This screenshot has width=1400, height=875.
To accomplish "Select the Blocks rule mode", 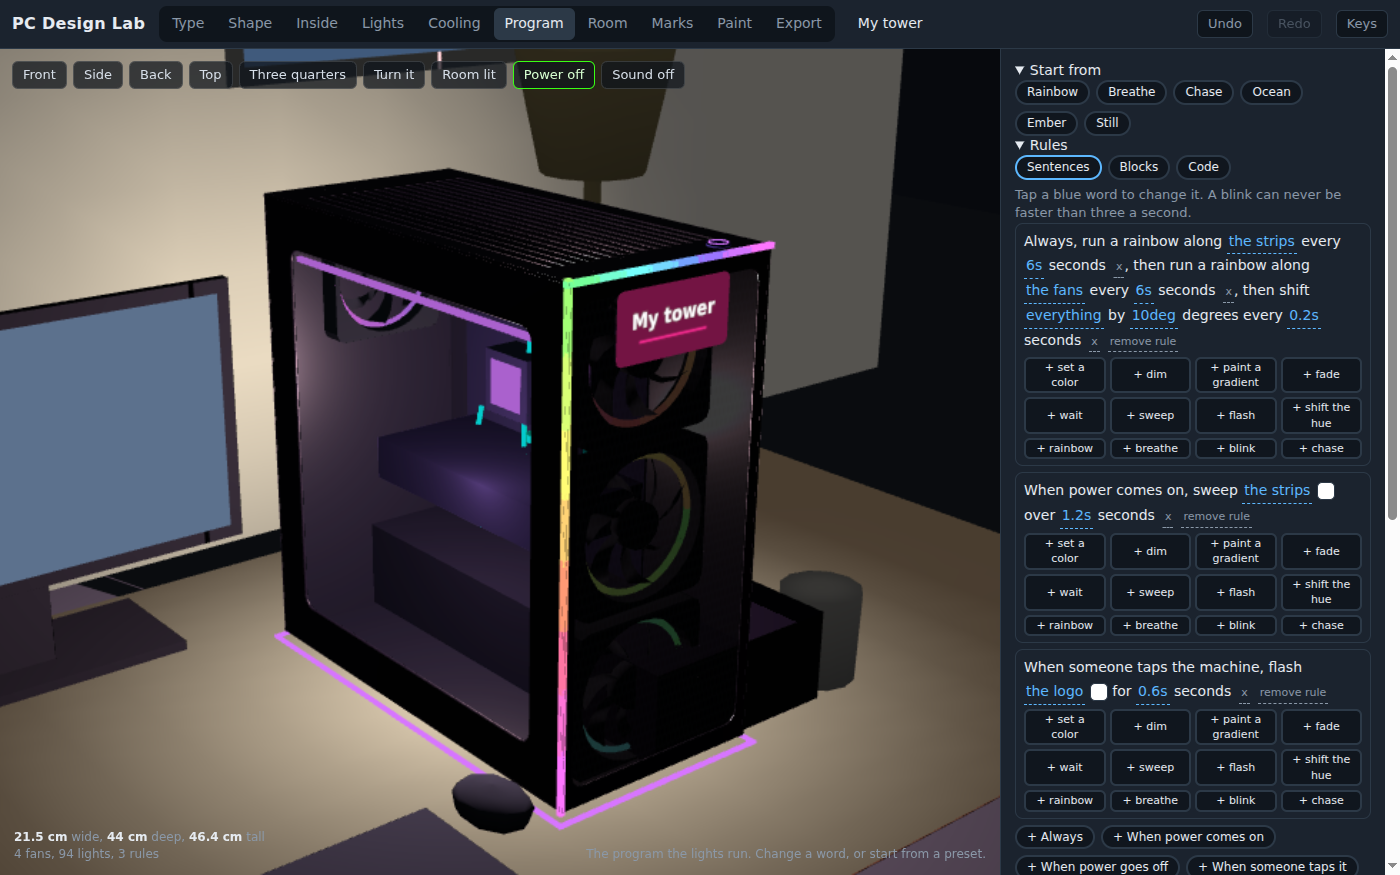I will point(1139,167).
